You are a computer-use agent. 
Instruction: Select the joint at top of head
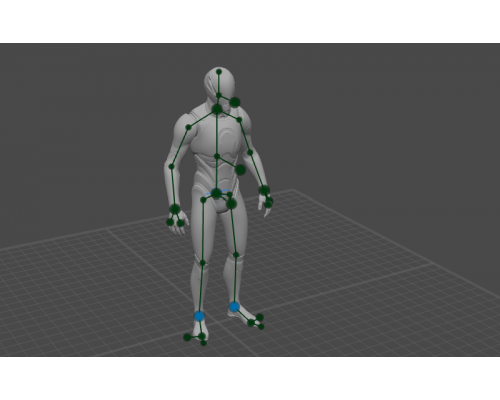pyautogui.click(x=219, y=72)
